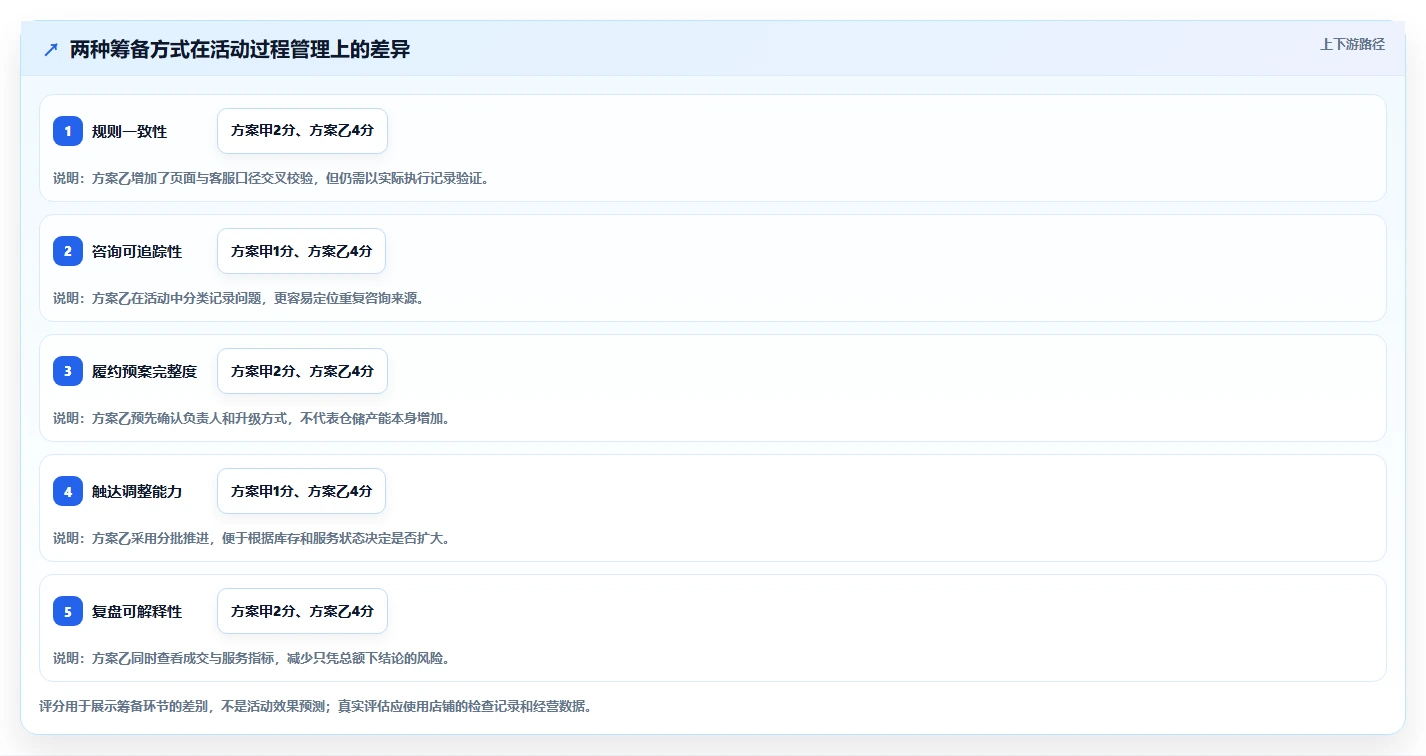Click the 复盘可解释性 heading

[137, 611]
